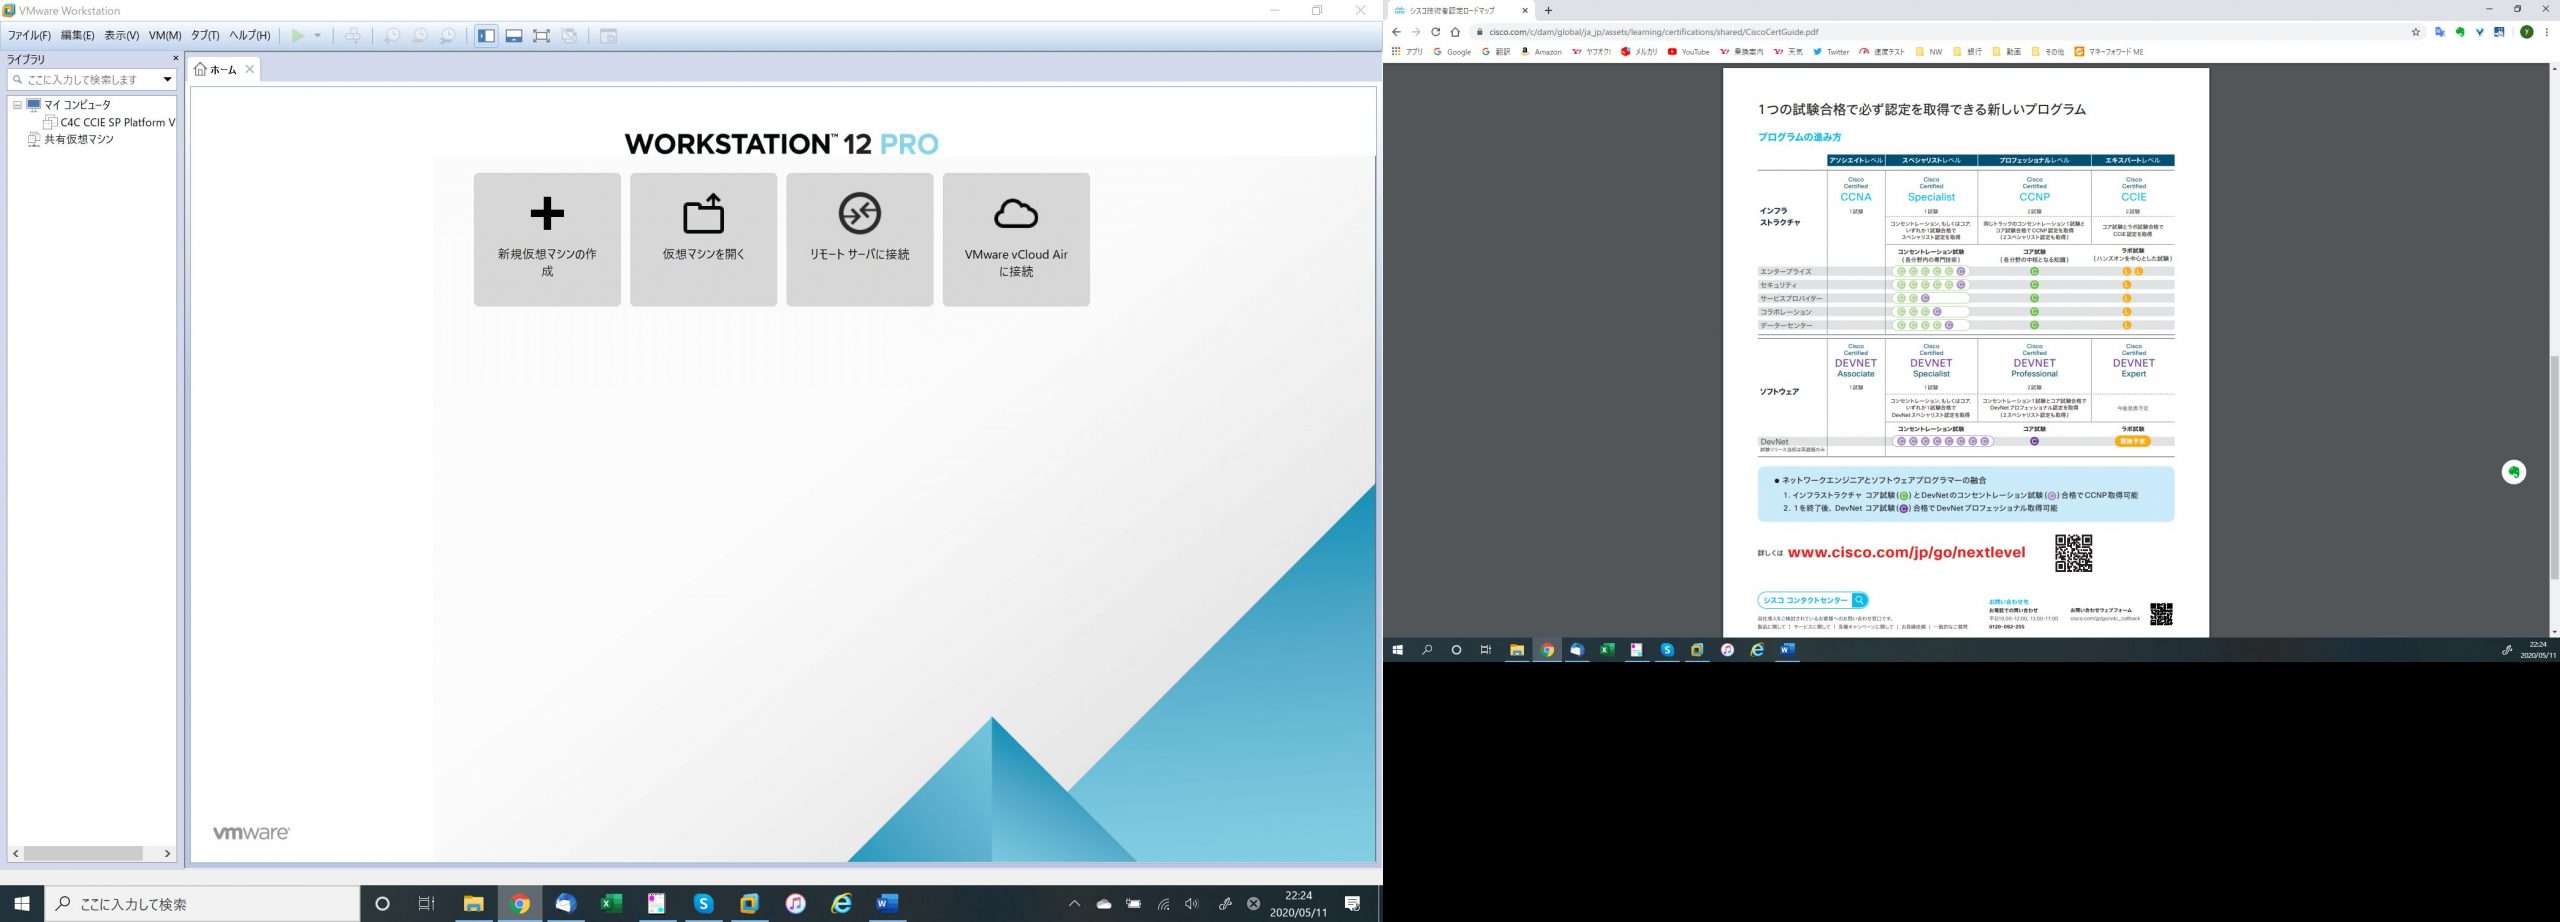Open the 編集(E) menu

(77, 35)
